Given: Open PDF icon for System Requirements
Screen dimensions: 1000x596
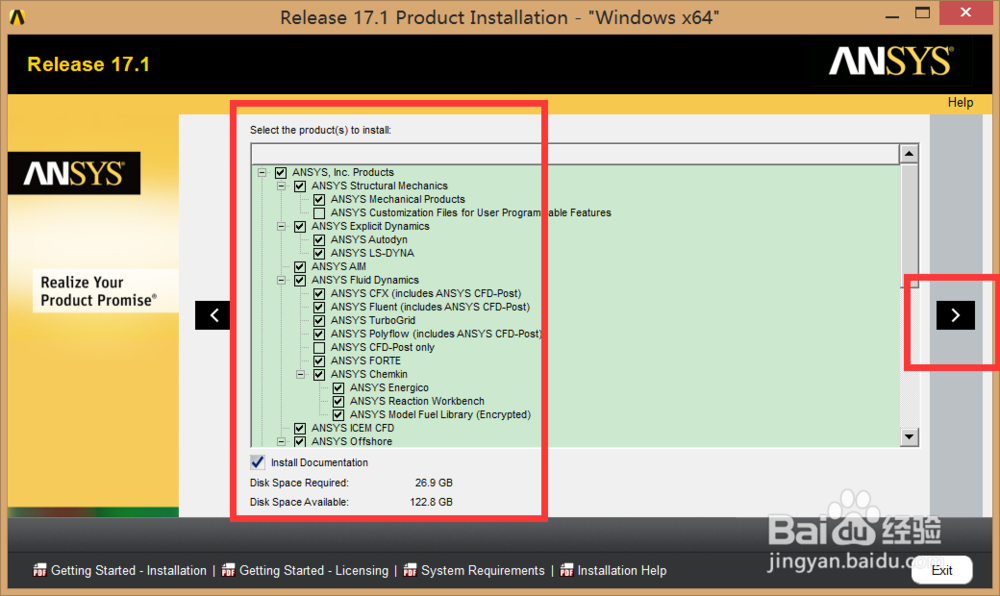Looking at the screenshot, I should [410, 570].
